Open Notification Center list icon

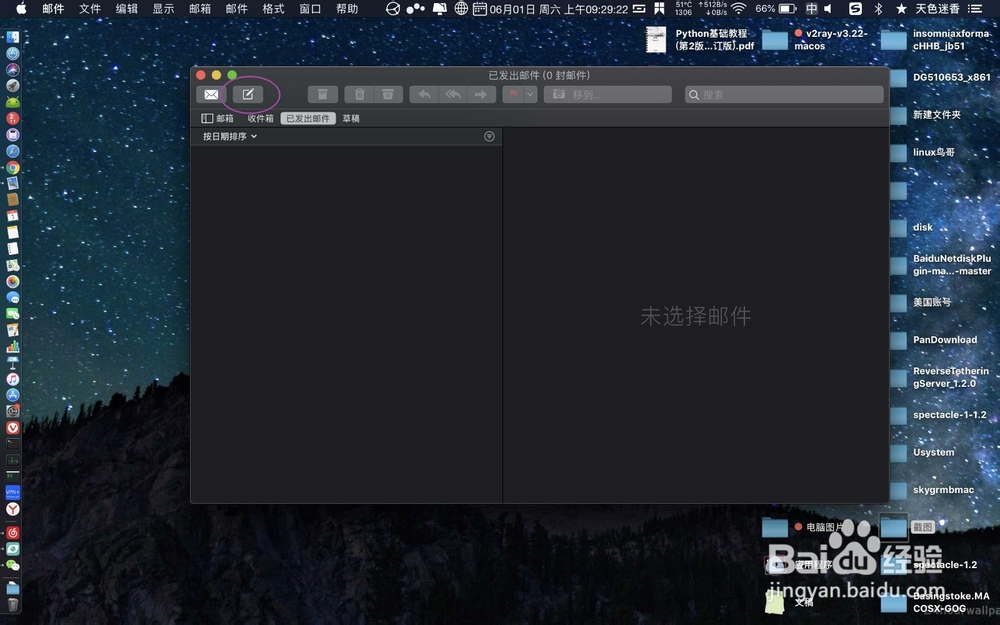pos(974,8)
